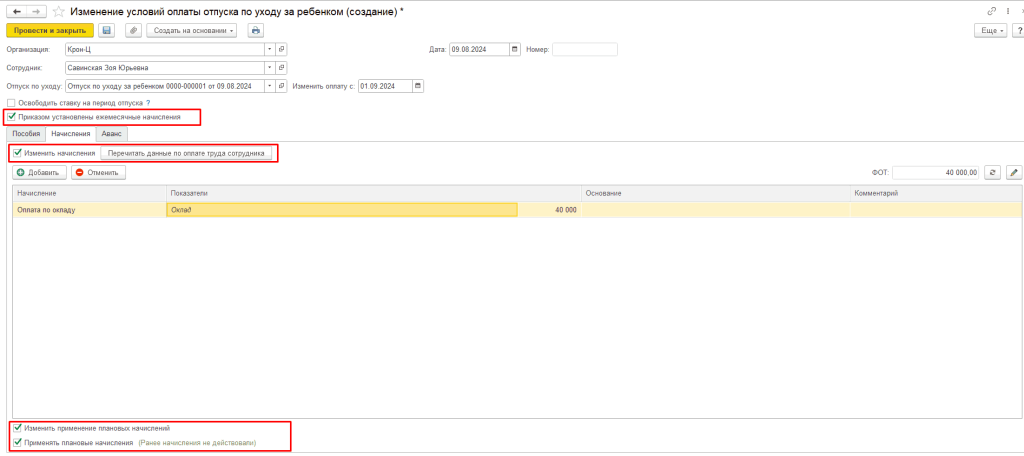The height and width of the screenshot is (456, 1024).
Task: Go back using the left arrow
Action: pos(14,11)
